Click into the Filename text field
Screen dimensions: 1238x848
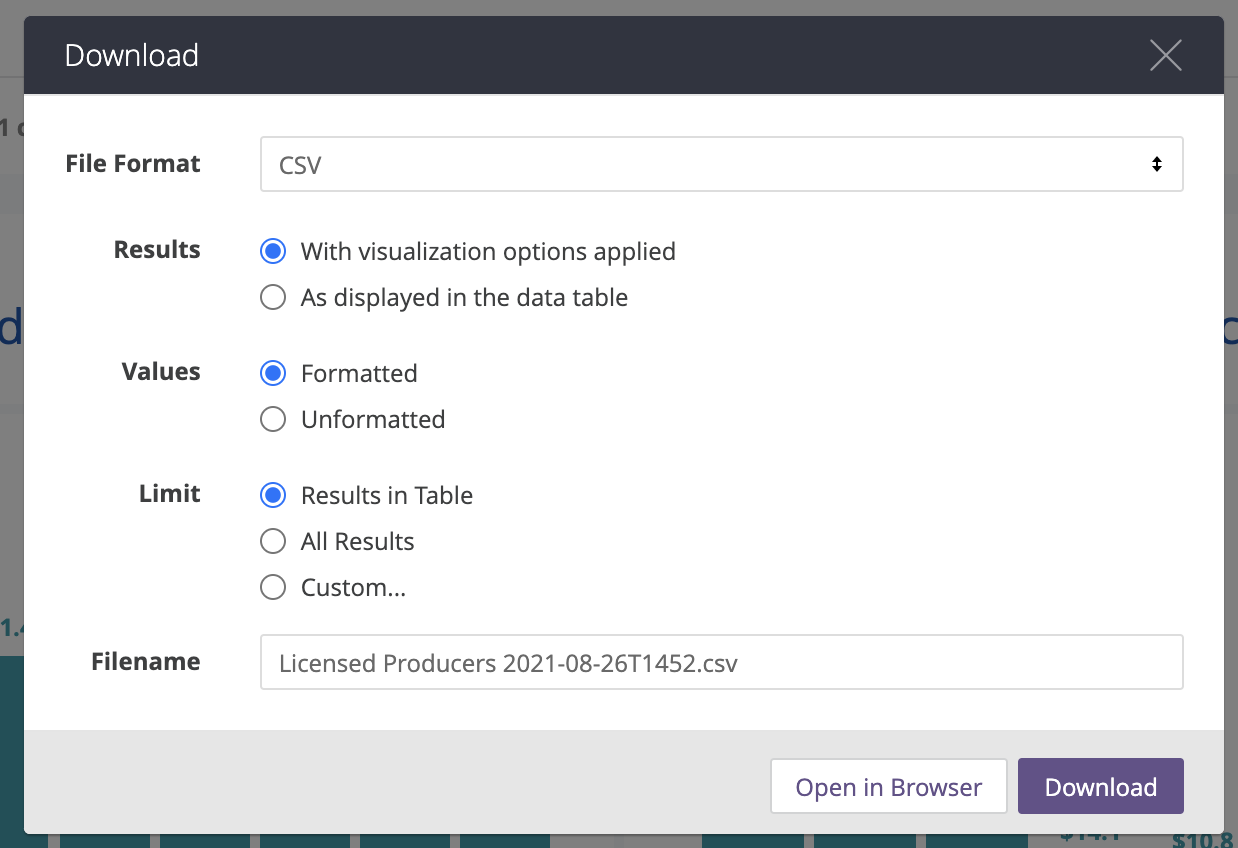click(x=720, y=662)
